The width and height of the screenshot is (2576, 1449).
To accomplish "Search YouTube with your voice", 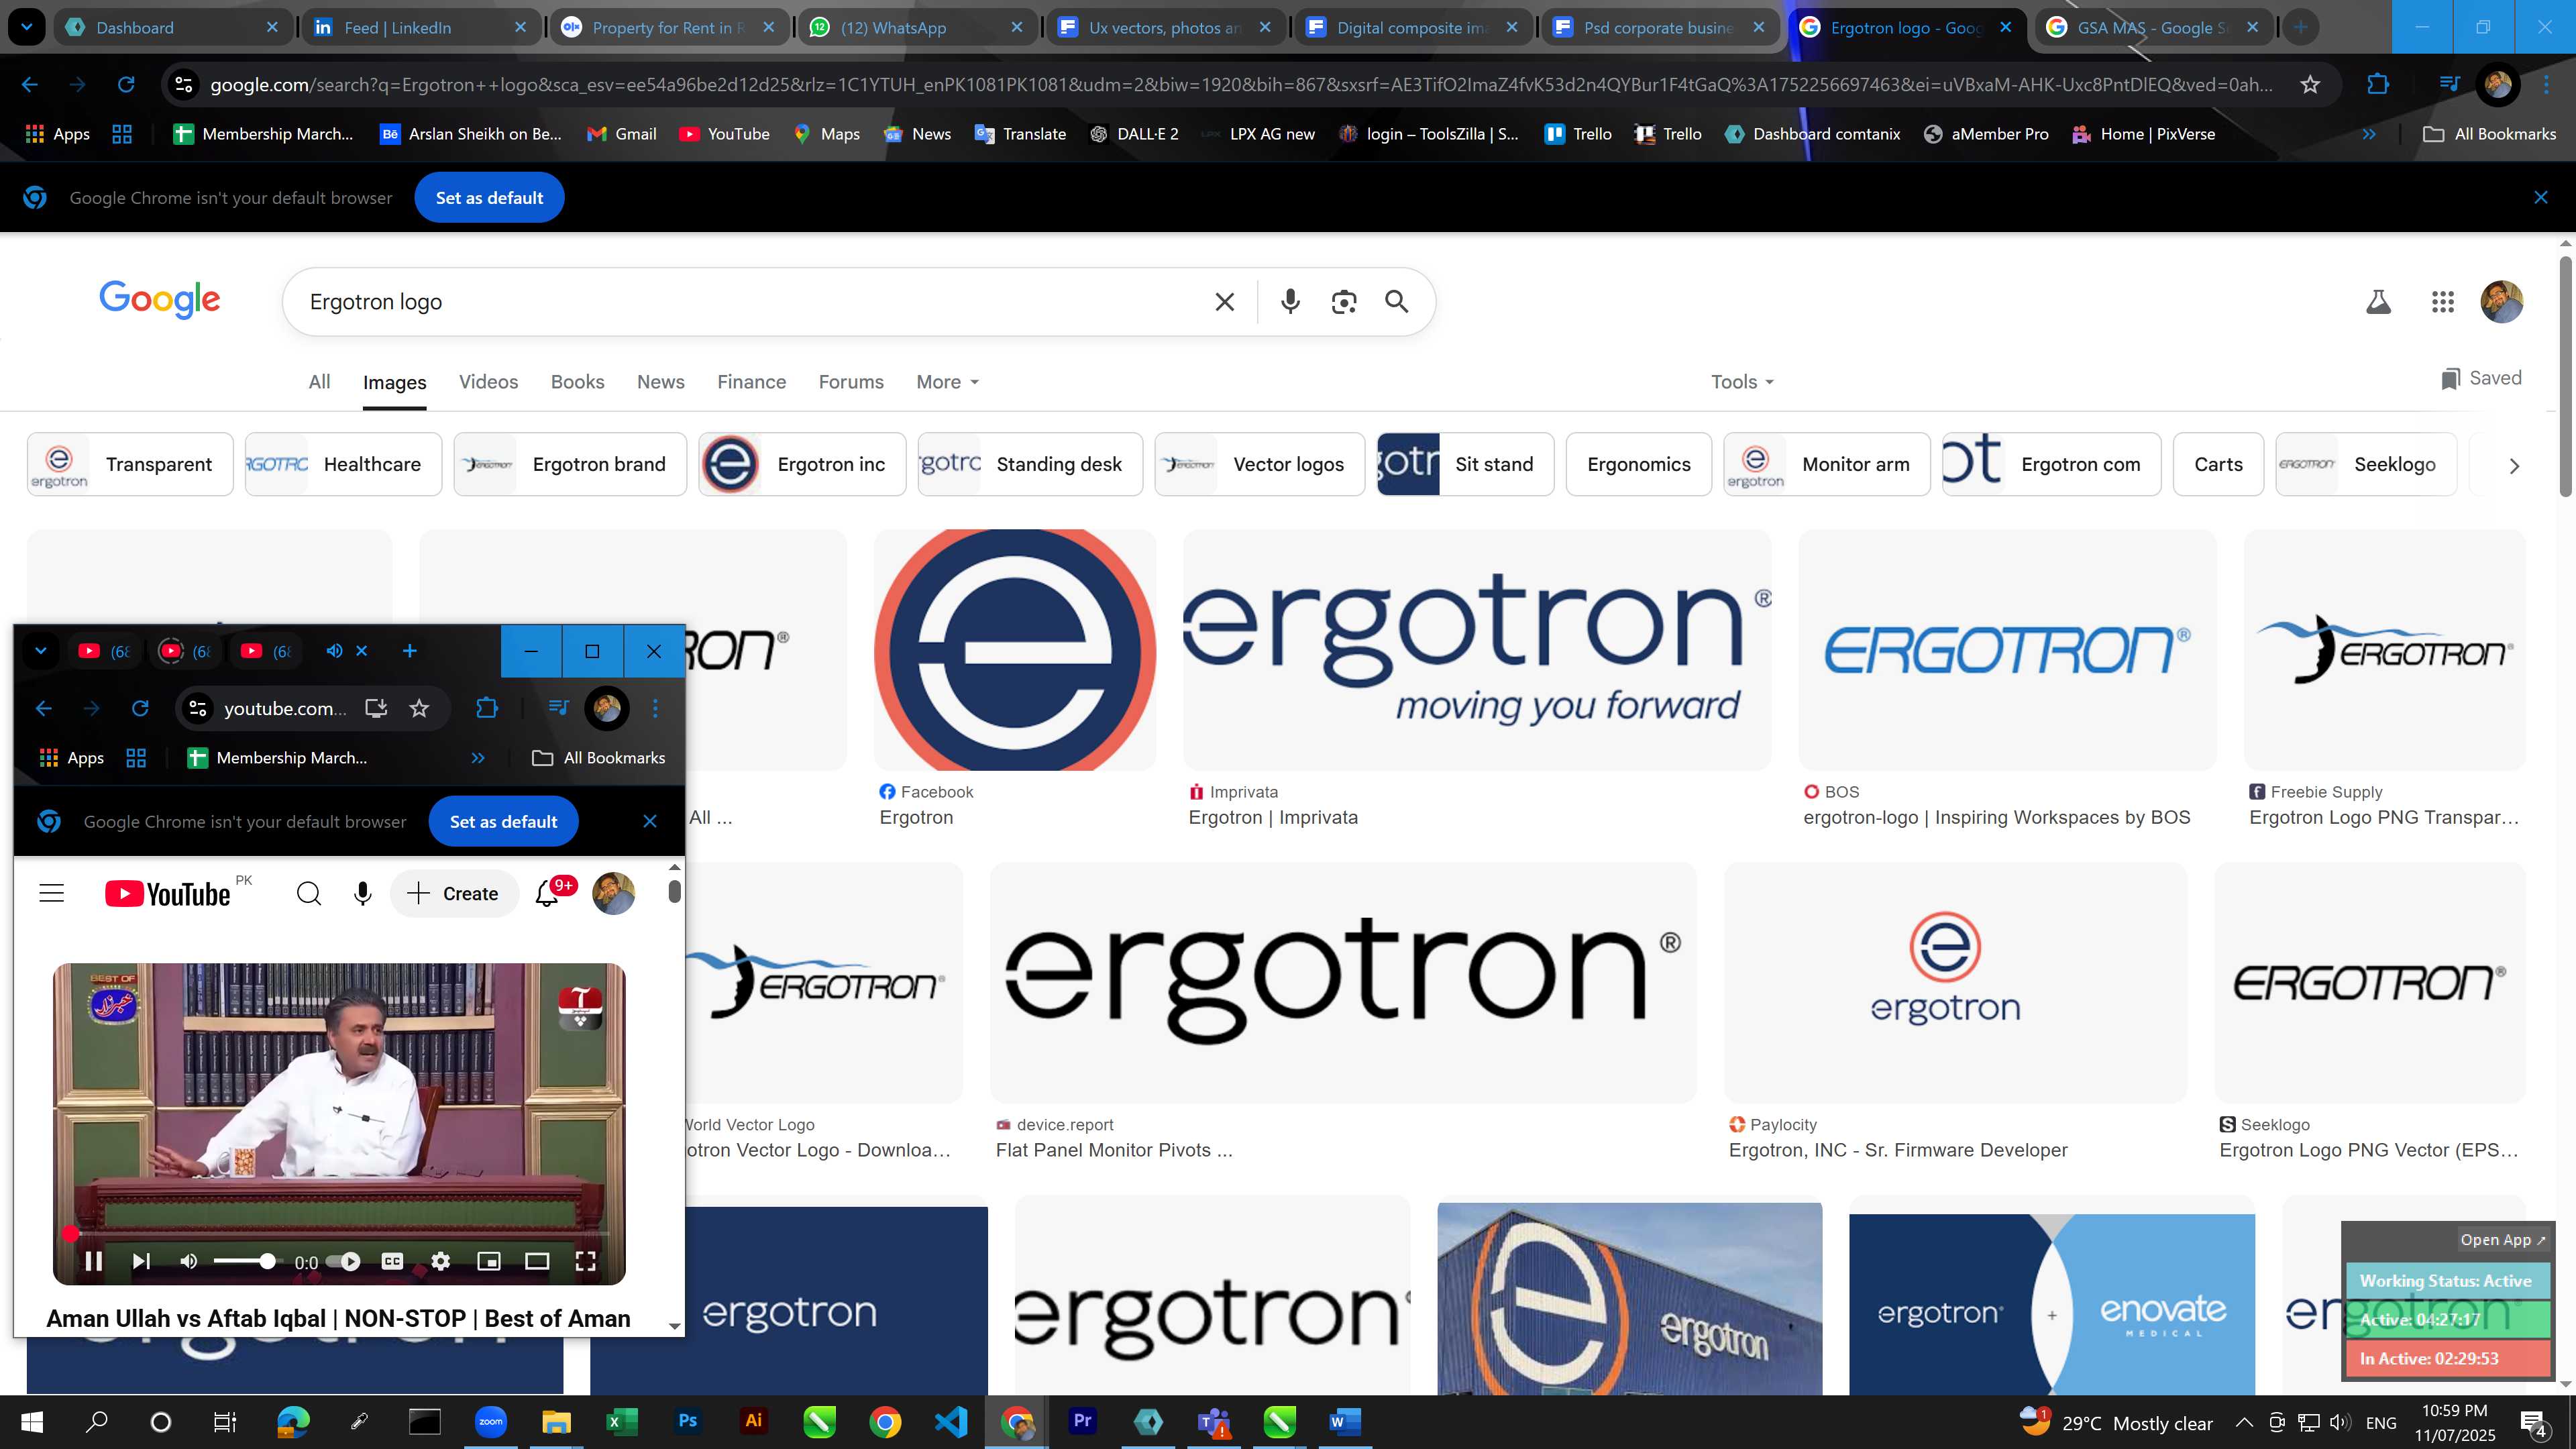I will pos(363,893).
